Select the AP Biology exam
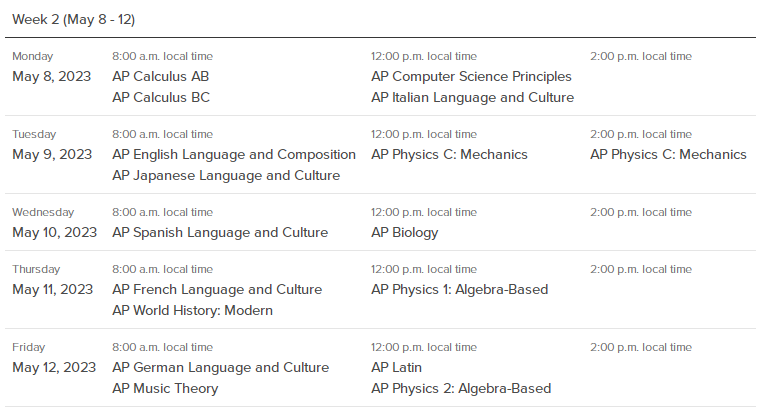This screenshot has height=413, width=758. coord(405,232)
